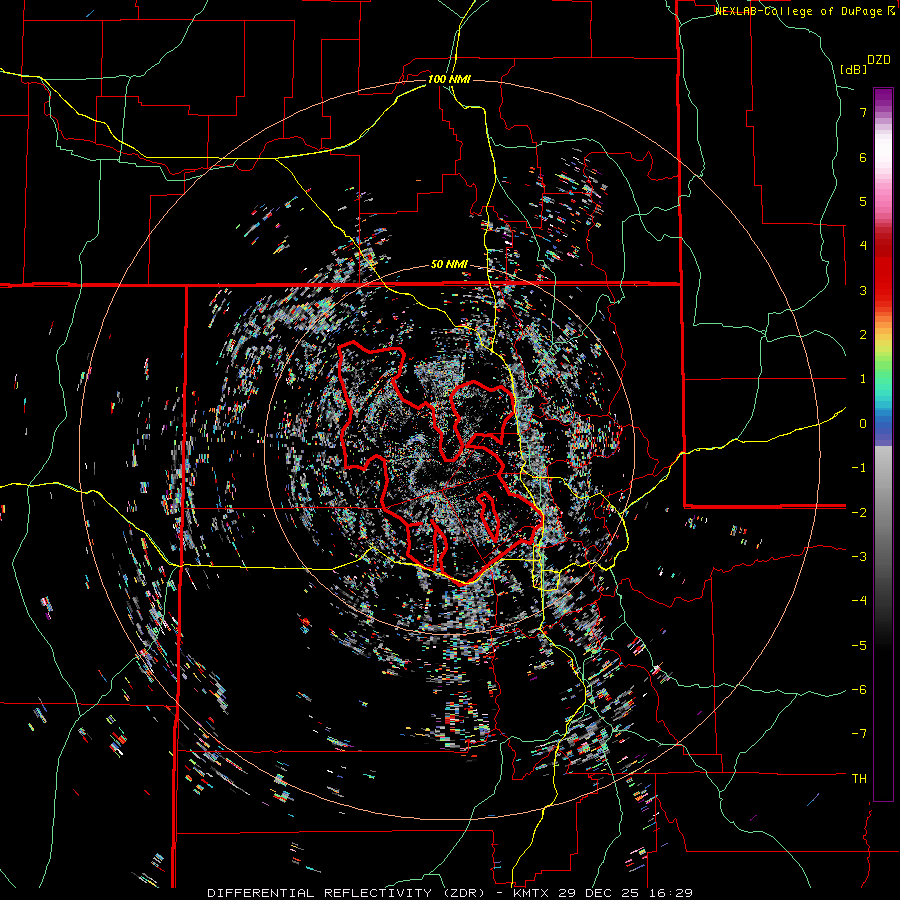This screenshot has width=900, height=900.
Task: Click the 50 NMI range ring label
Action: click(x=449, y=265)
